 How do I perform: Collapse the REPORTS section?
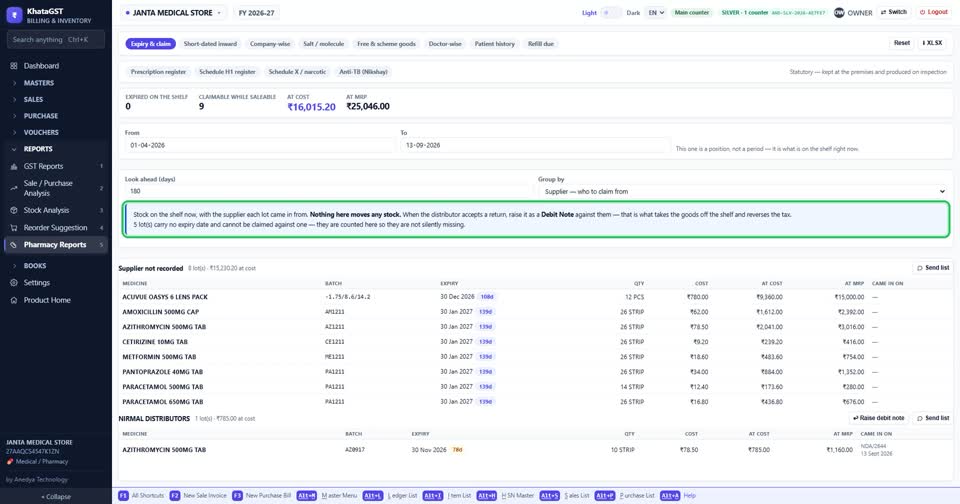[x=55, y=149]
